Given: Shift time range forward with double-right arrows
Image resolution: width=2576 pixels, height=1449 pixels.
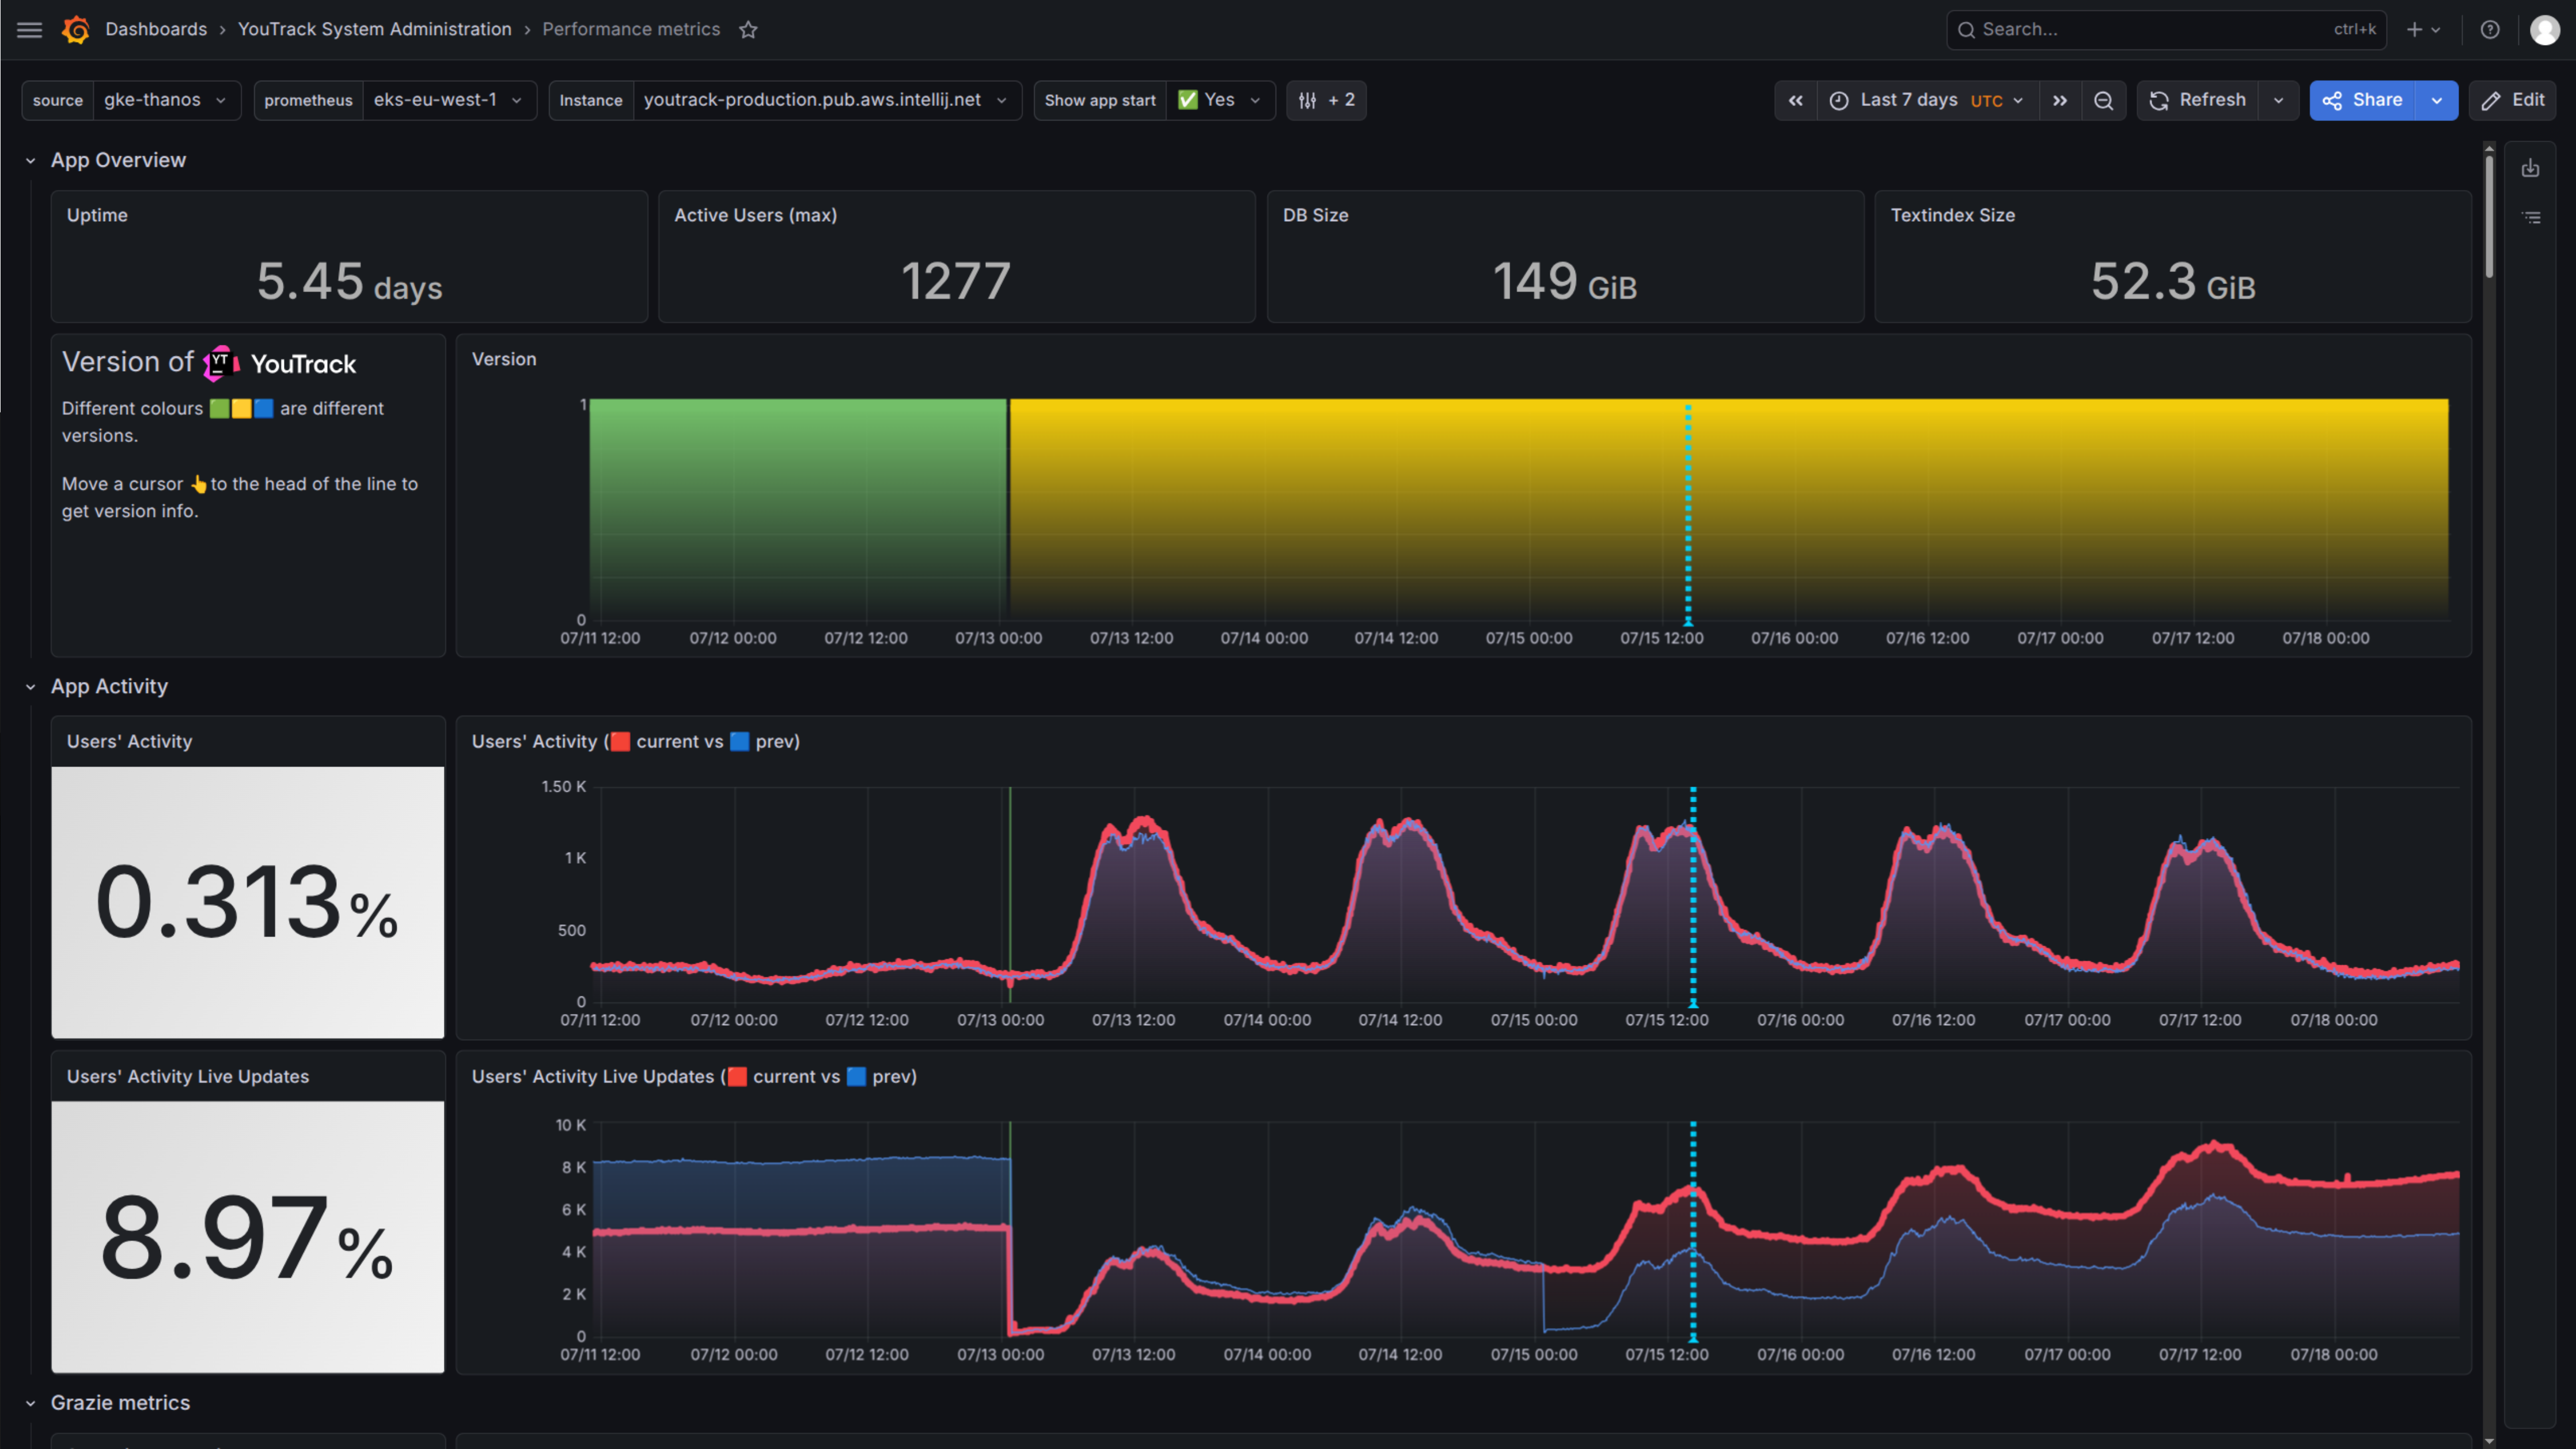Looking at the screenshot, I should point(2060,100).
